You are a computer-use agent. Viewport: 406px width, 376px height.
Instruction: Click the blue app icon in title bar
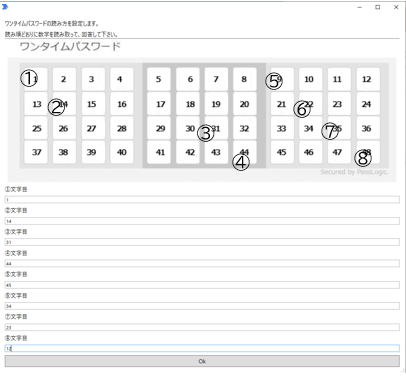5,7
